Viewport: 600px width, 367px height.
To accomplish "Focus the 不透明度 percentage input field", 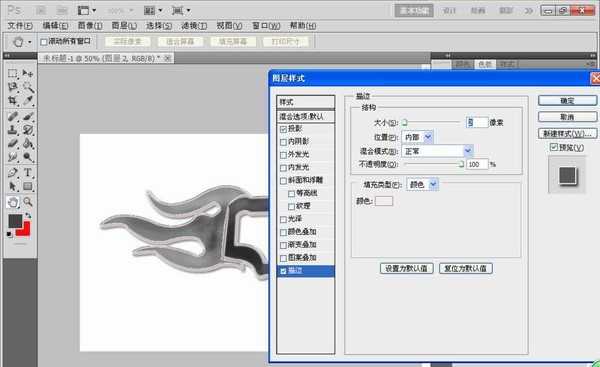I will tap(477, 164).
